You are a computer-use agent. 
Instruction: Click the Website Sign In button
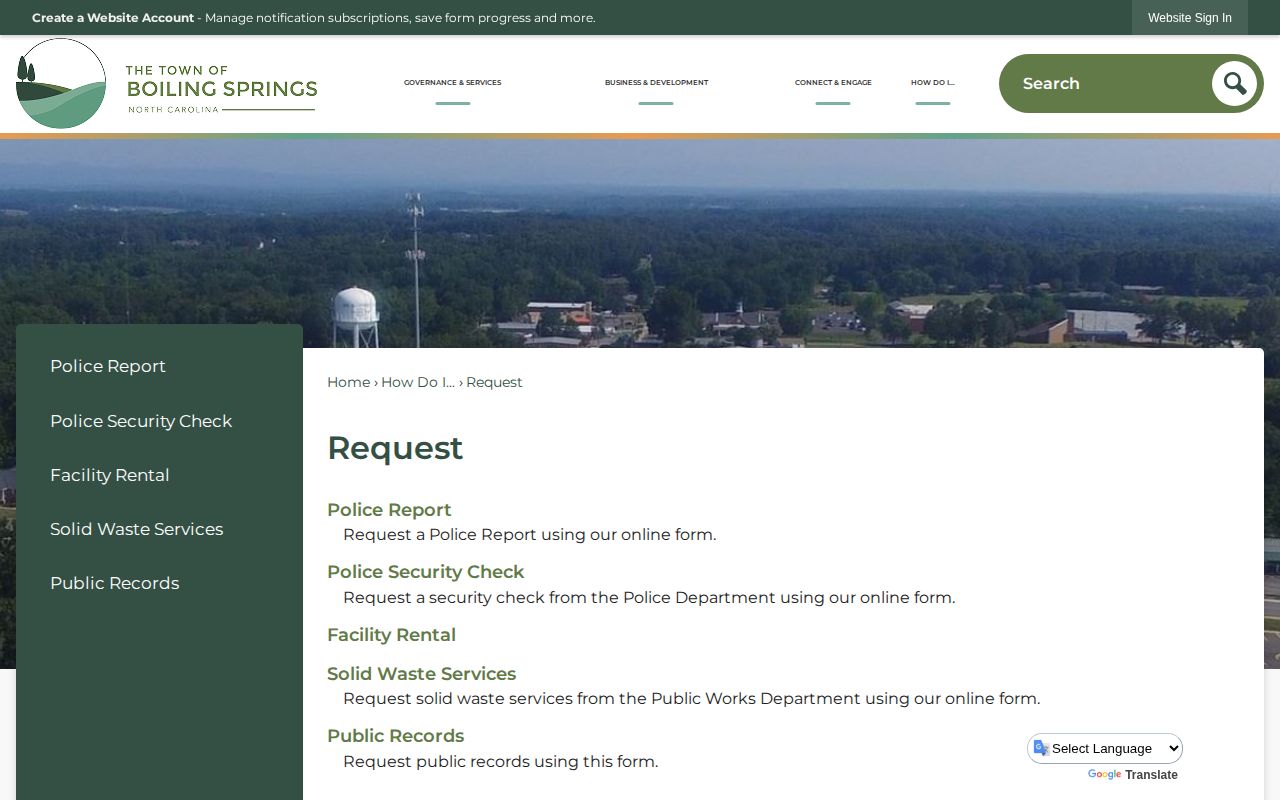(x=1190, y=18)
